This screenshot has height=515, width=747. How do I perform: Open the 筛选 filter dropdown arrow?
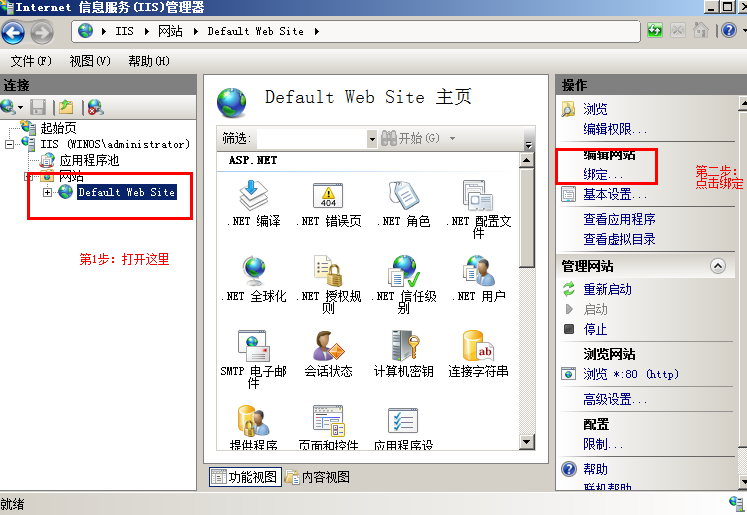pos(372,139)
